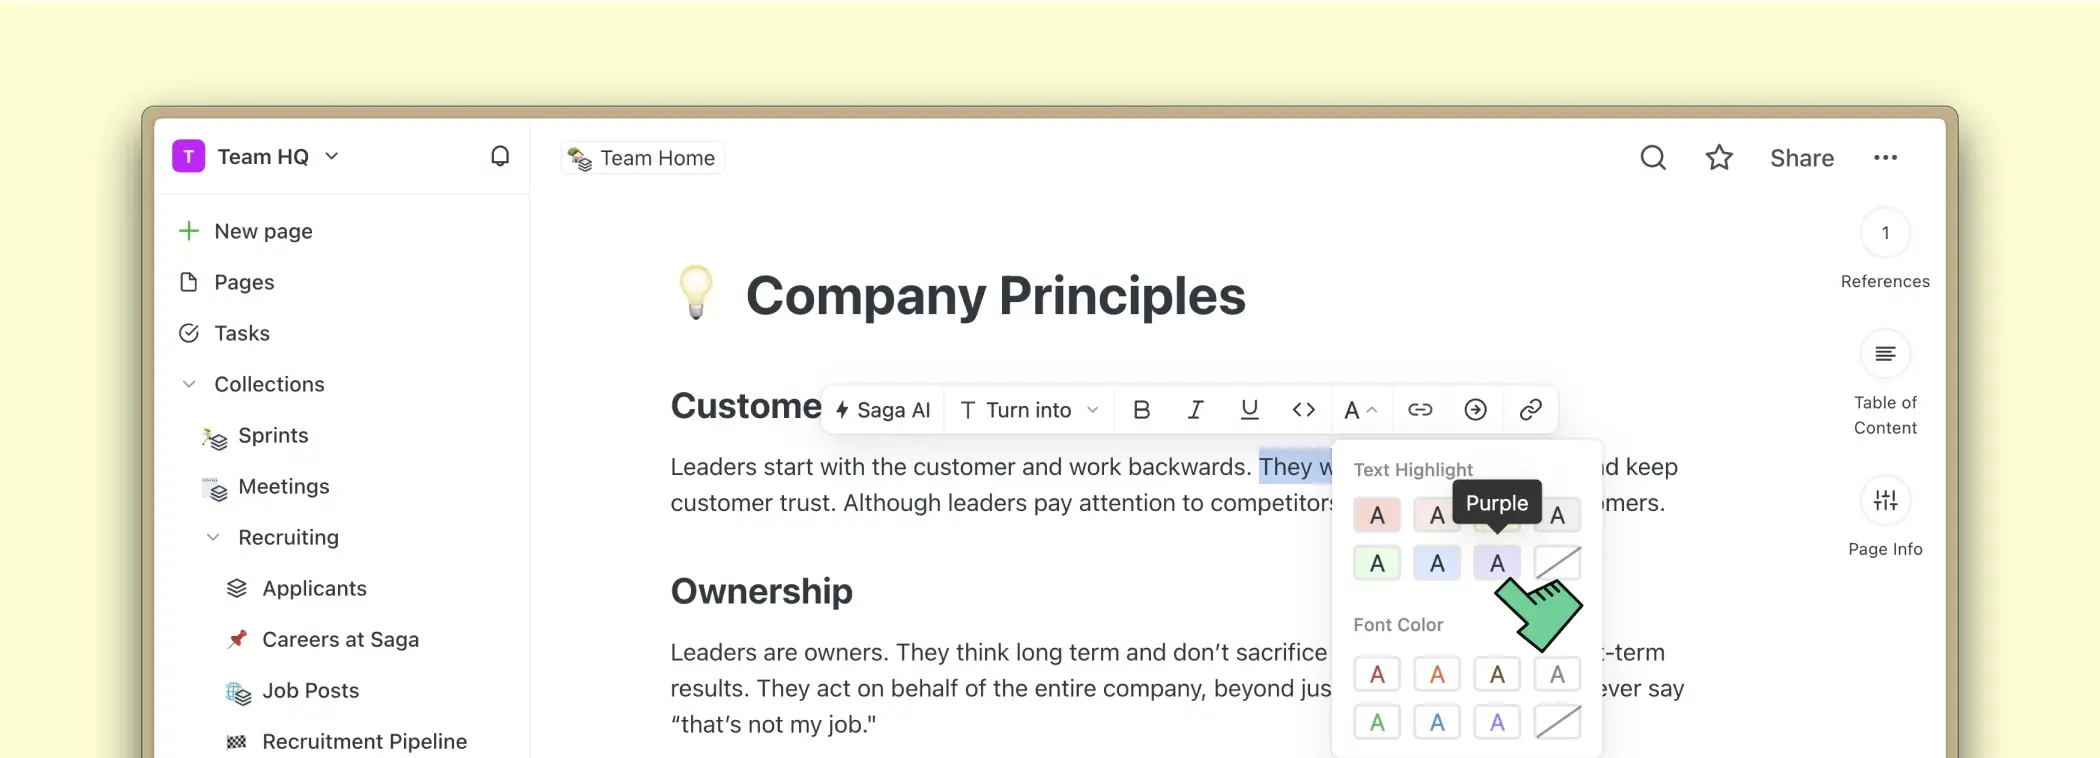
Task: Click the notifications bell icon
Action: pos(500,156)
